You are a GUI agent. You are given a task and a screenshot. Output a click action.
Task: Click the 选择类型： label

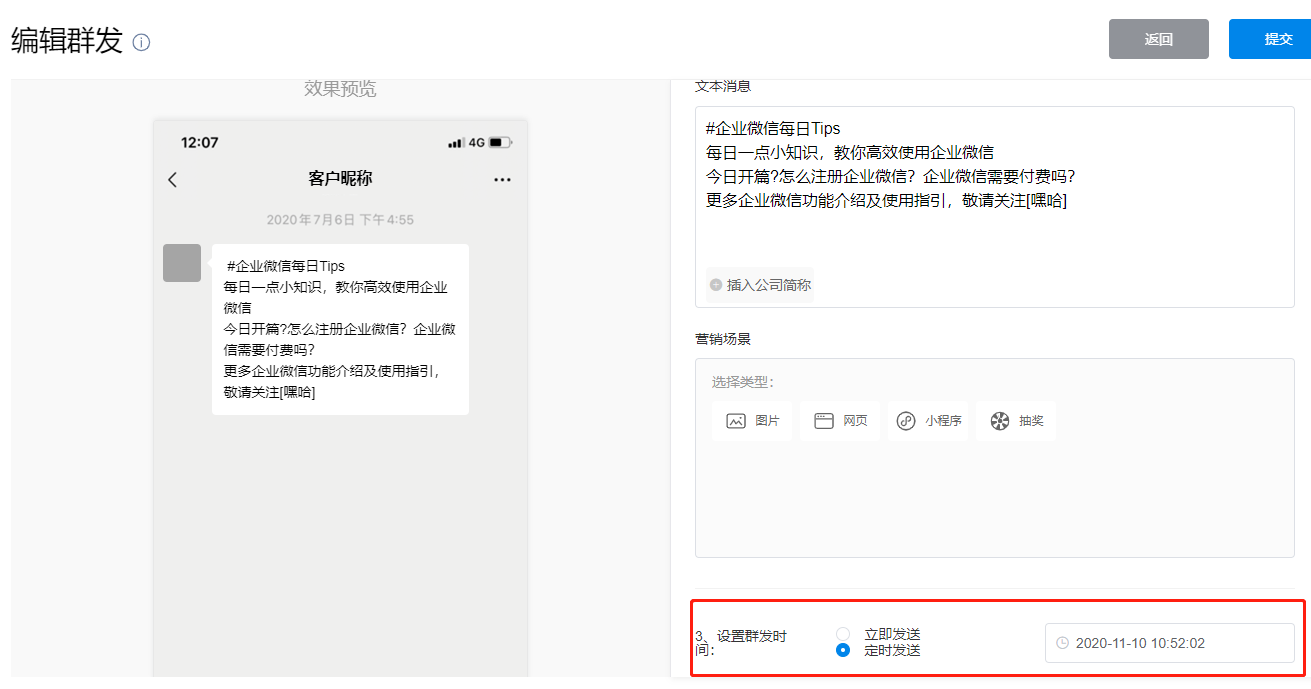pos(743,382)
